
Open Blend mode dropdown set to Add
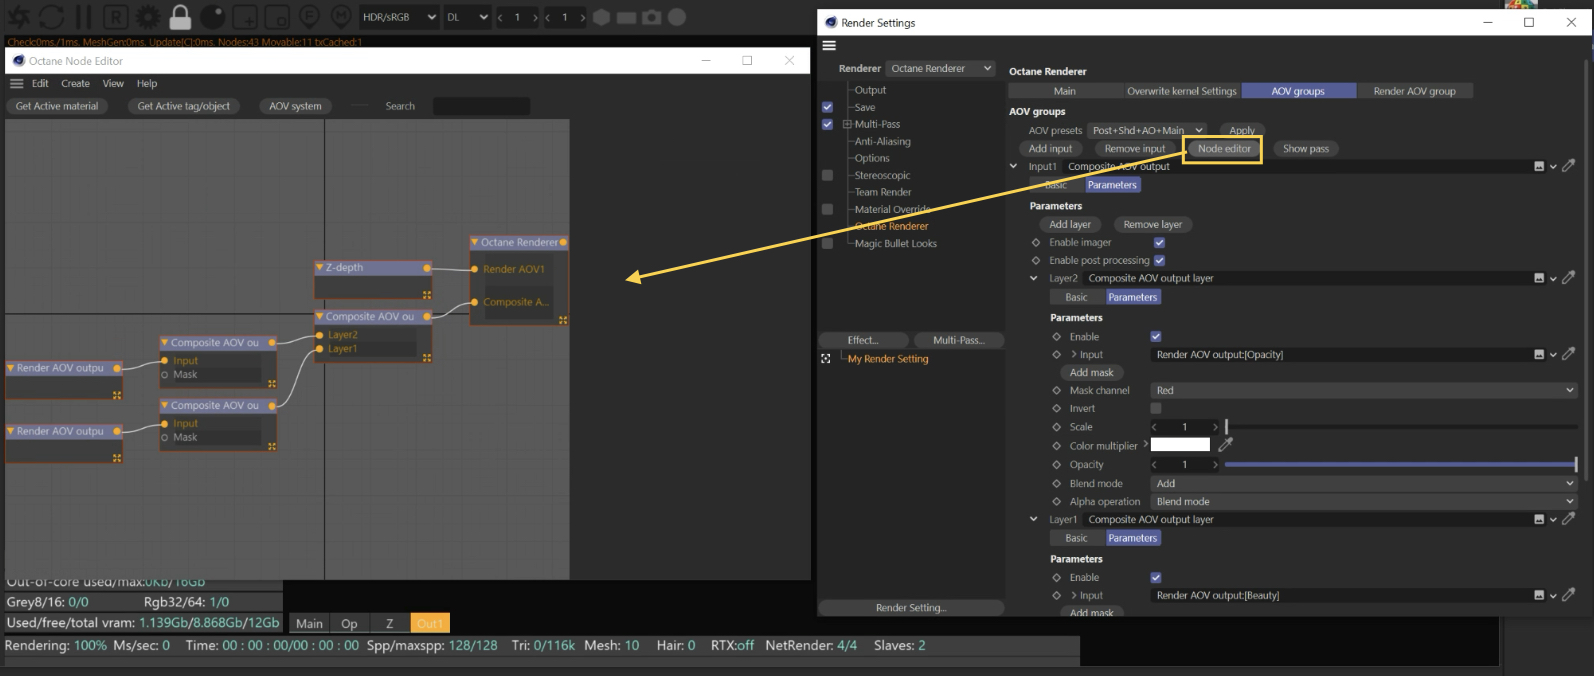[x=1364, y=484]
